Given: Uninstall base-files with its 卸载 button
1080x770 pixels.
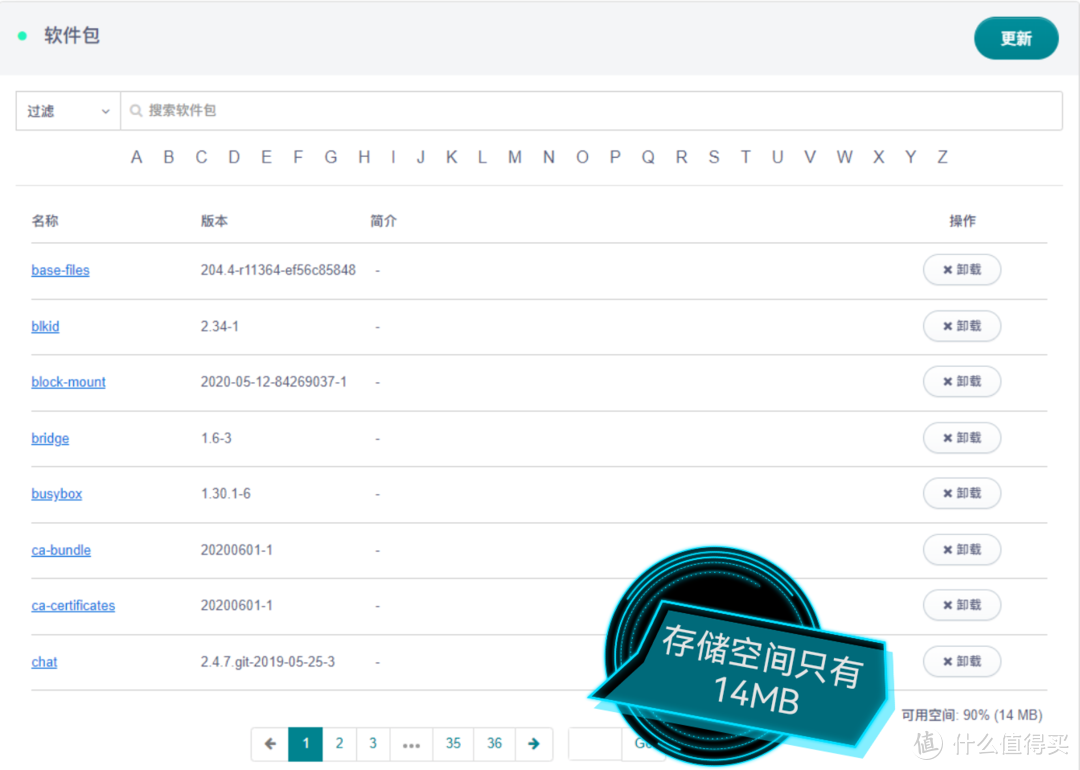Looking at the screenshot, I should click(x=962, y=269).
